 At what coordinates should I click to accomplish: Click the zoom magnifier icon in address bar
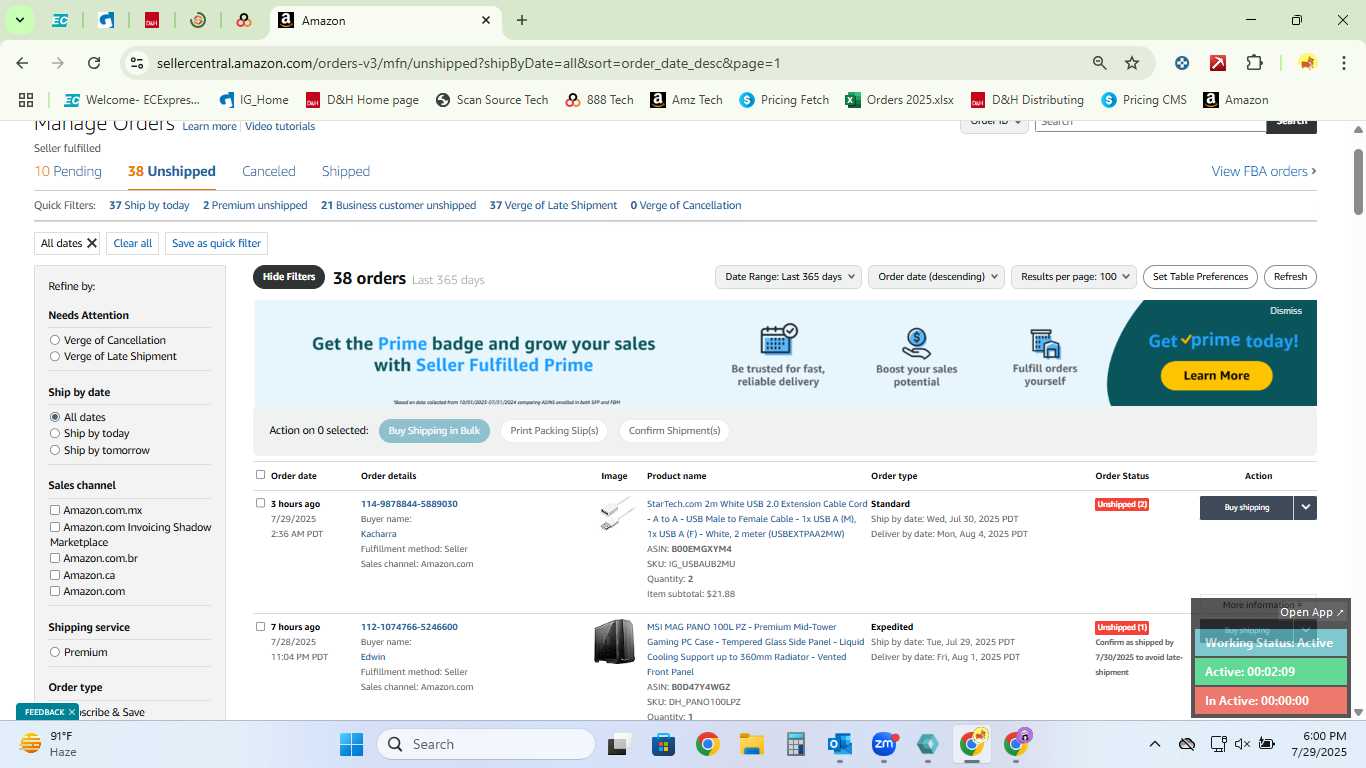[1099, 63]
